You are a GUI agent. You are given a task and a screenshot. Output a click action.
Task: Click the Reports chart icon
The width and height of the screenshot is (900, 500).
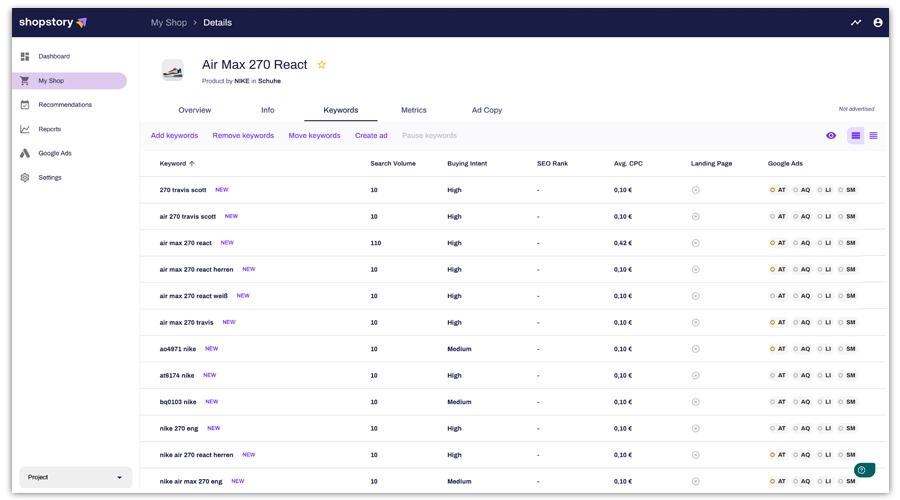(25, 129)
